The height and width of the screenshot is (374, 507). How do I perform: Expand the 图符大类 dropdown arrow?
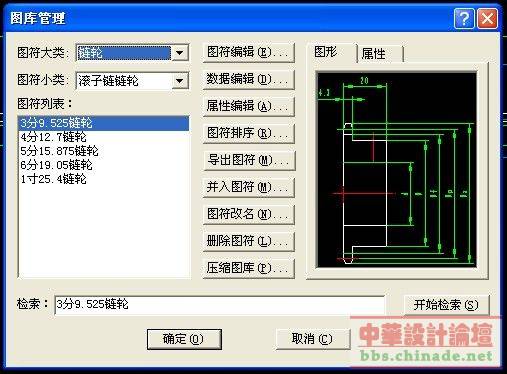180,53
